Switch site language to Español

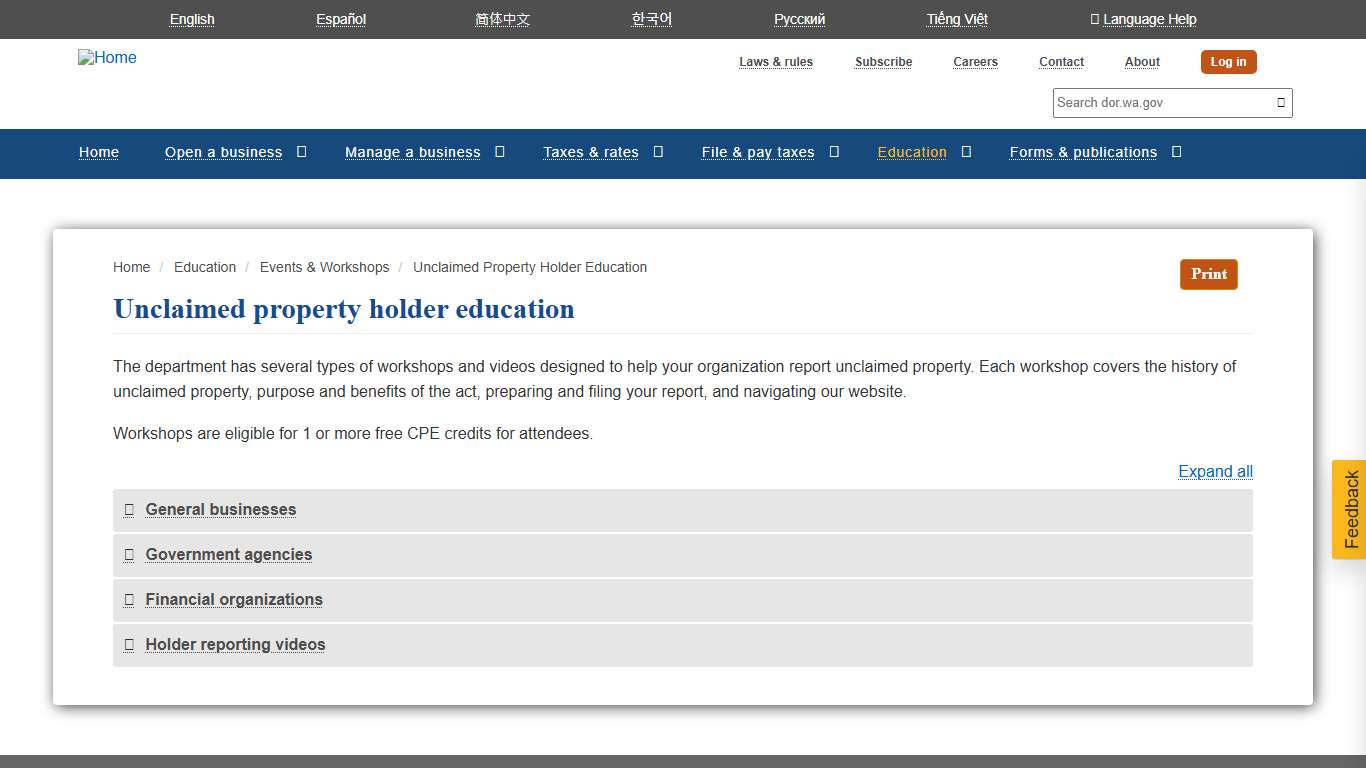[341, 19]
